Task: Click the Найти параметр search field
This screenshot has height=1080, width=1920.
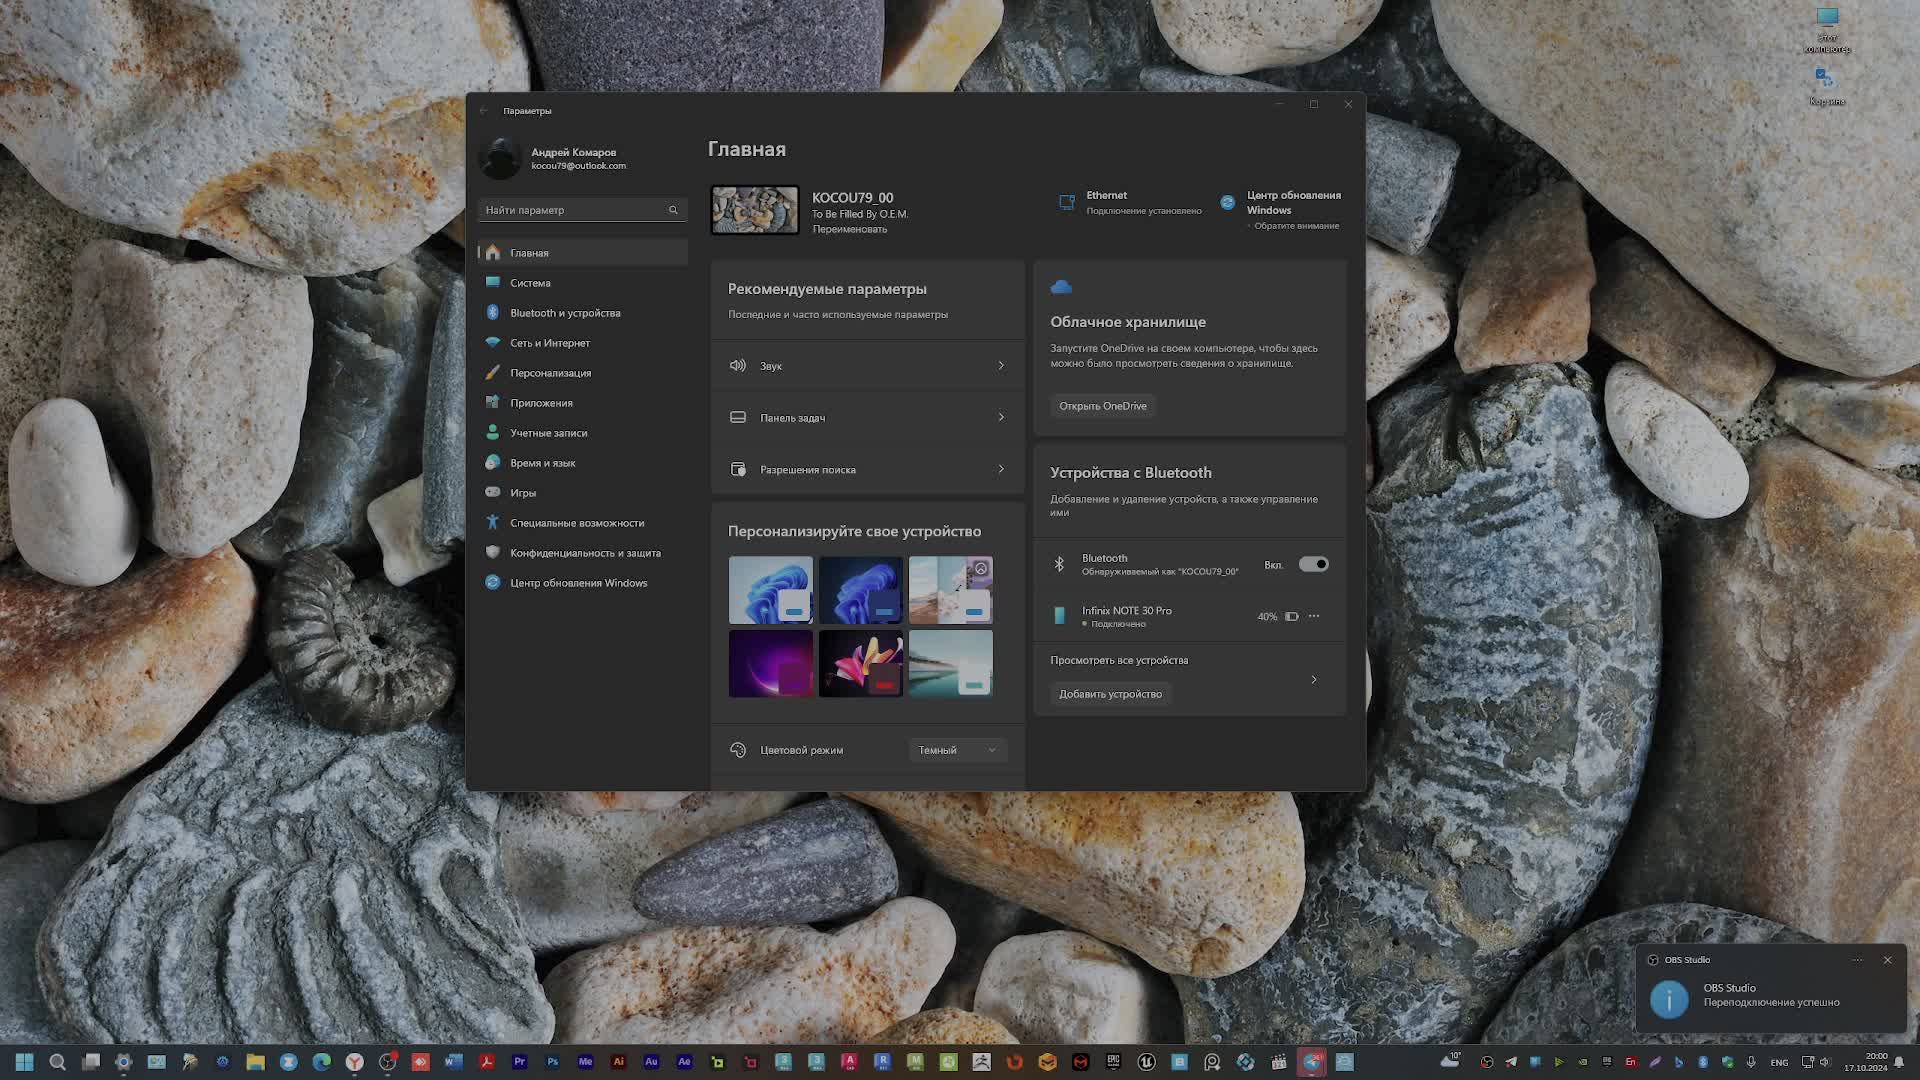Action: tap(582, 210)
